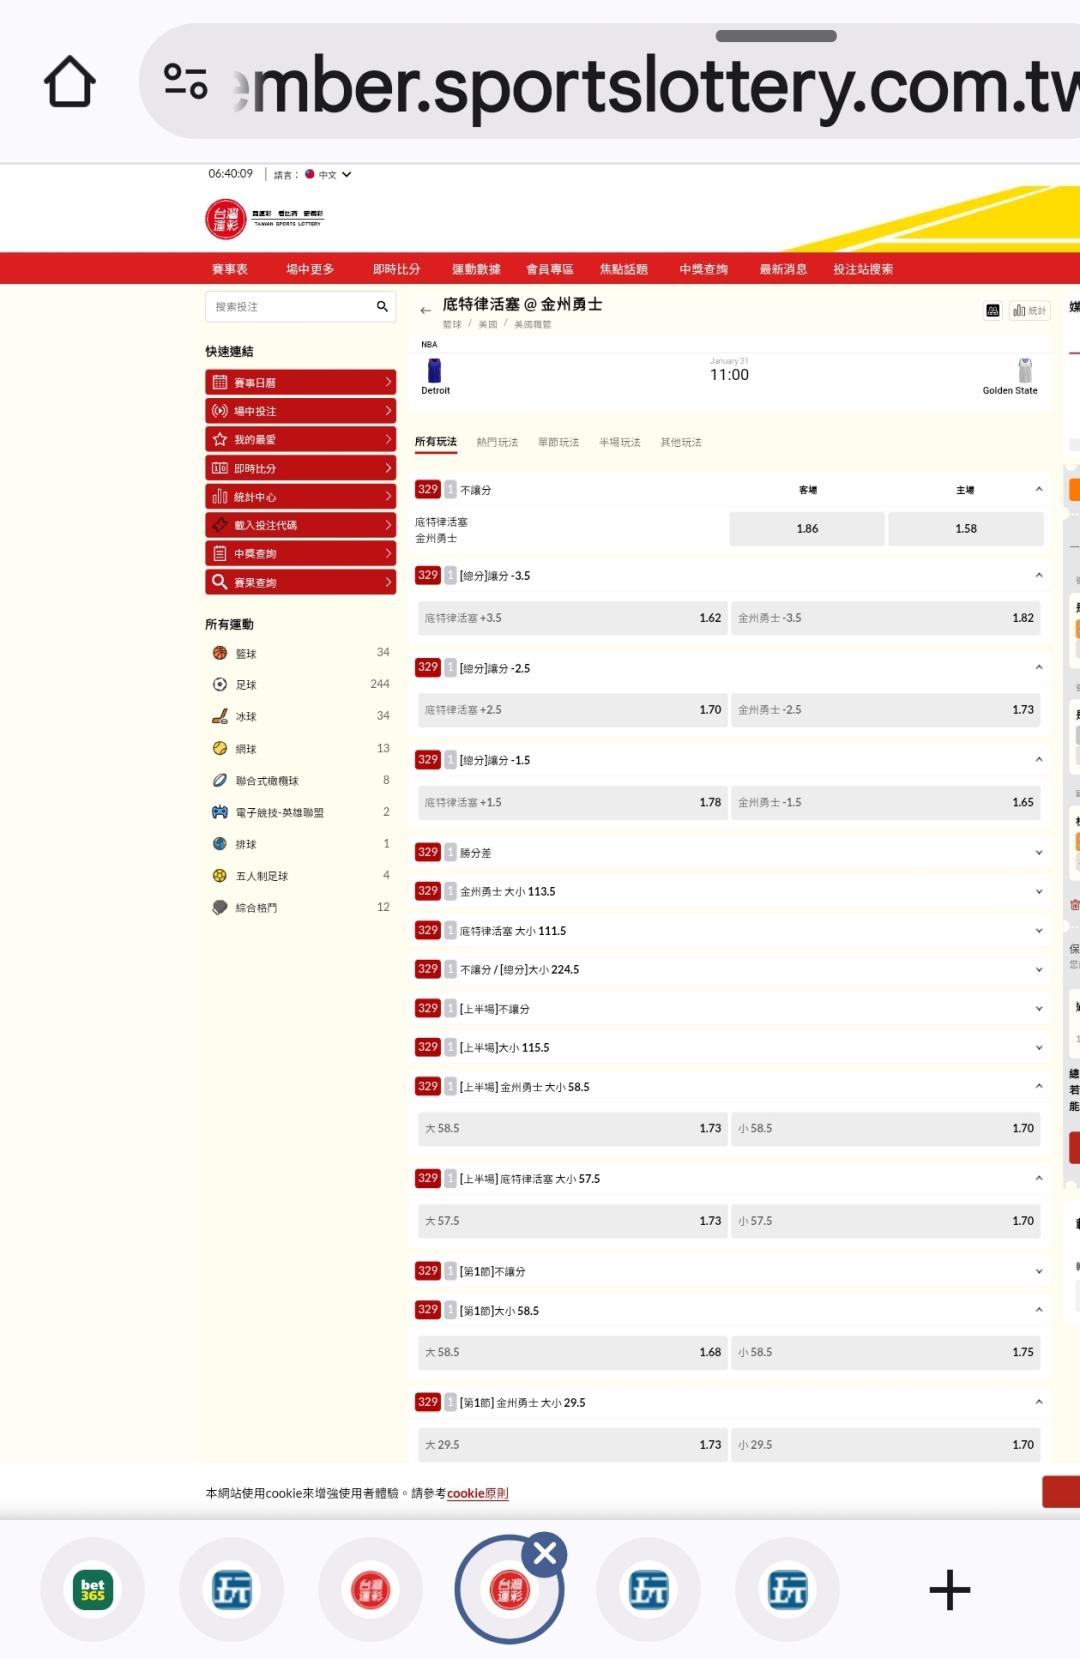Image resolution: width=1080 pixels, height=1659 pixels.
Task: Expand the [第1節]不讓分 market
Action: coord(730,1272)
